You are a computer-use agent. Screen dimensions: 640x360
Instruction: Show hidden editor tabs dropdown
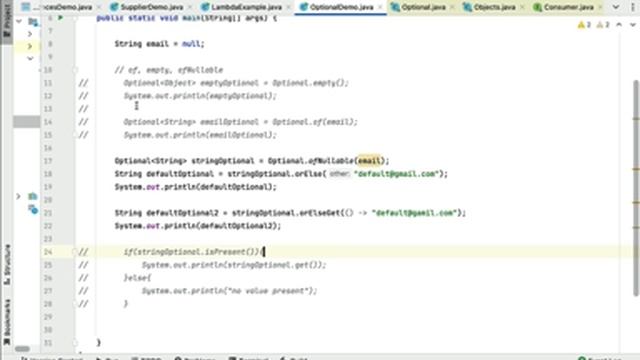tap(616, 7)
